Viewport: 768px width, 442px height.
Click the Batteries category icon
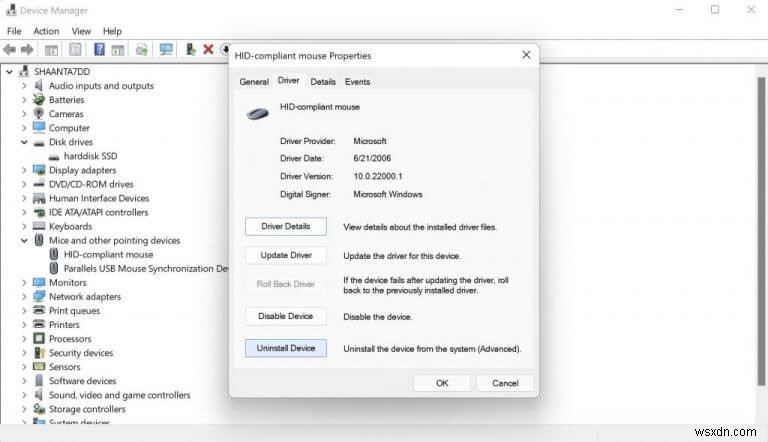click(39, 99)
